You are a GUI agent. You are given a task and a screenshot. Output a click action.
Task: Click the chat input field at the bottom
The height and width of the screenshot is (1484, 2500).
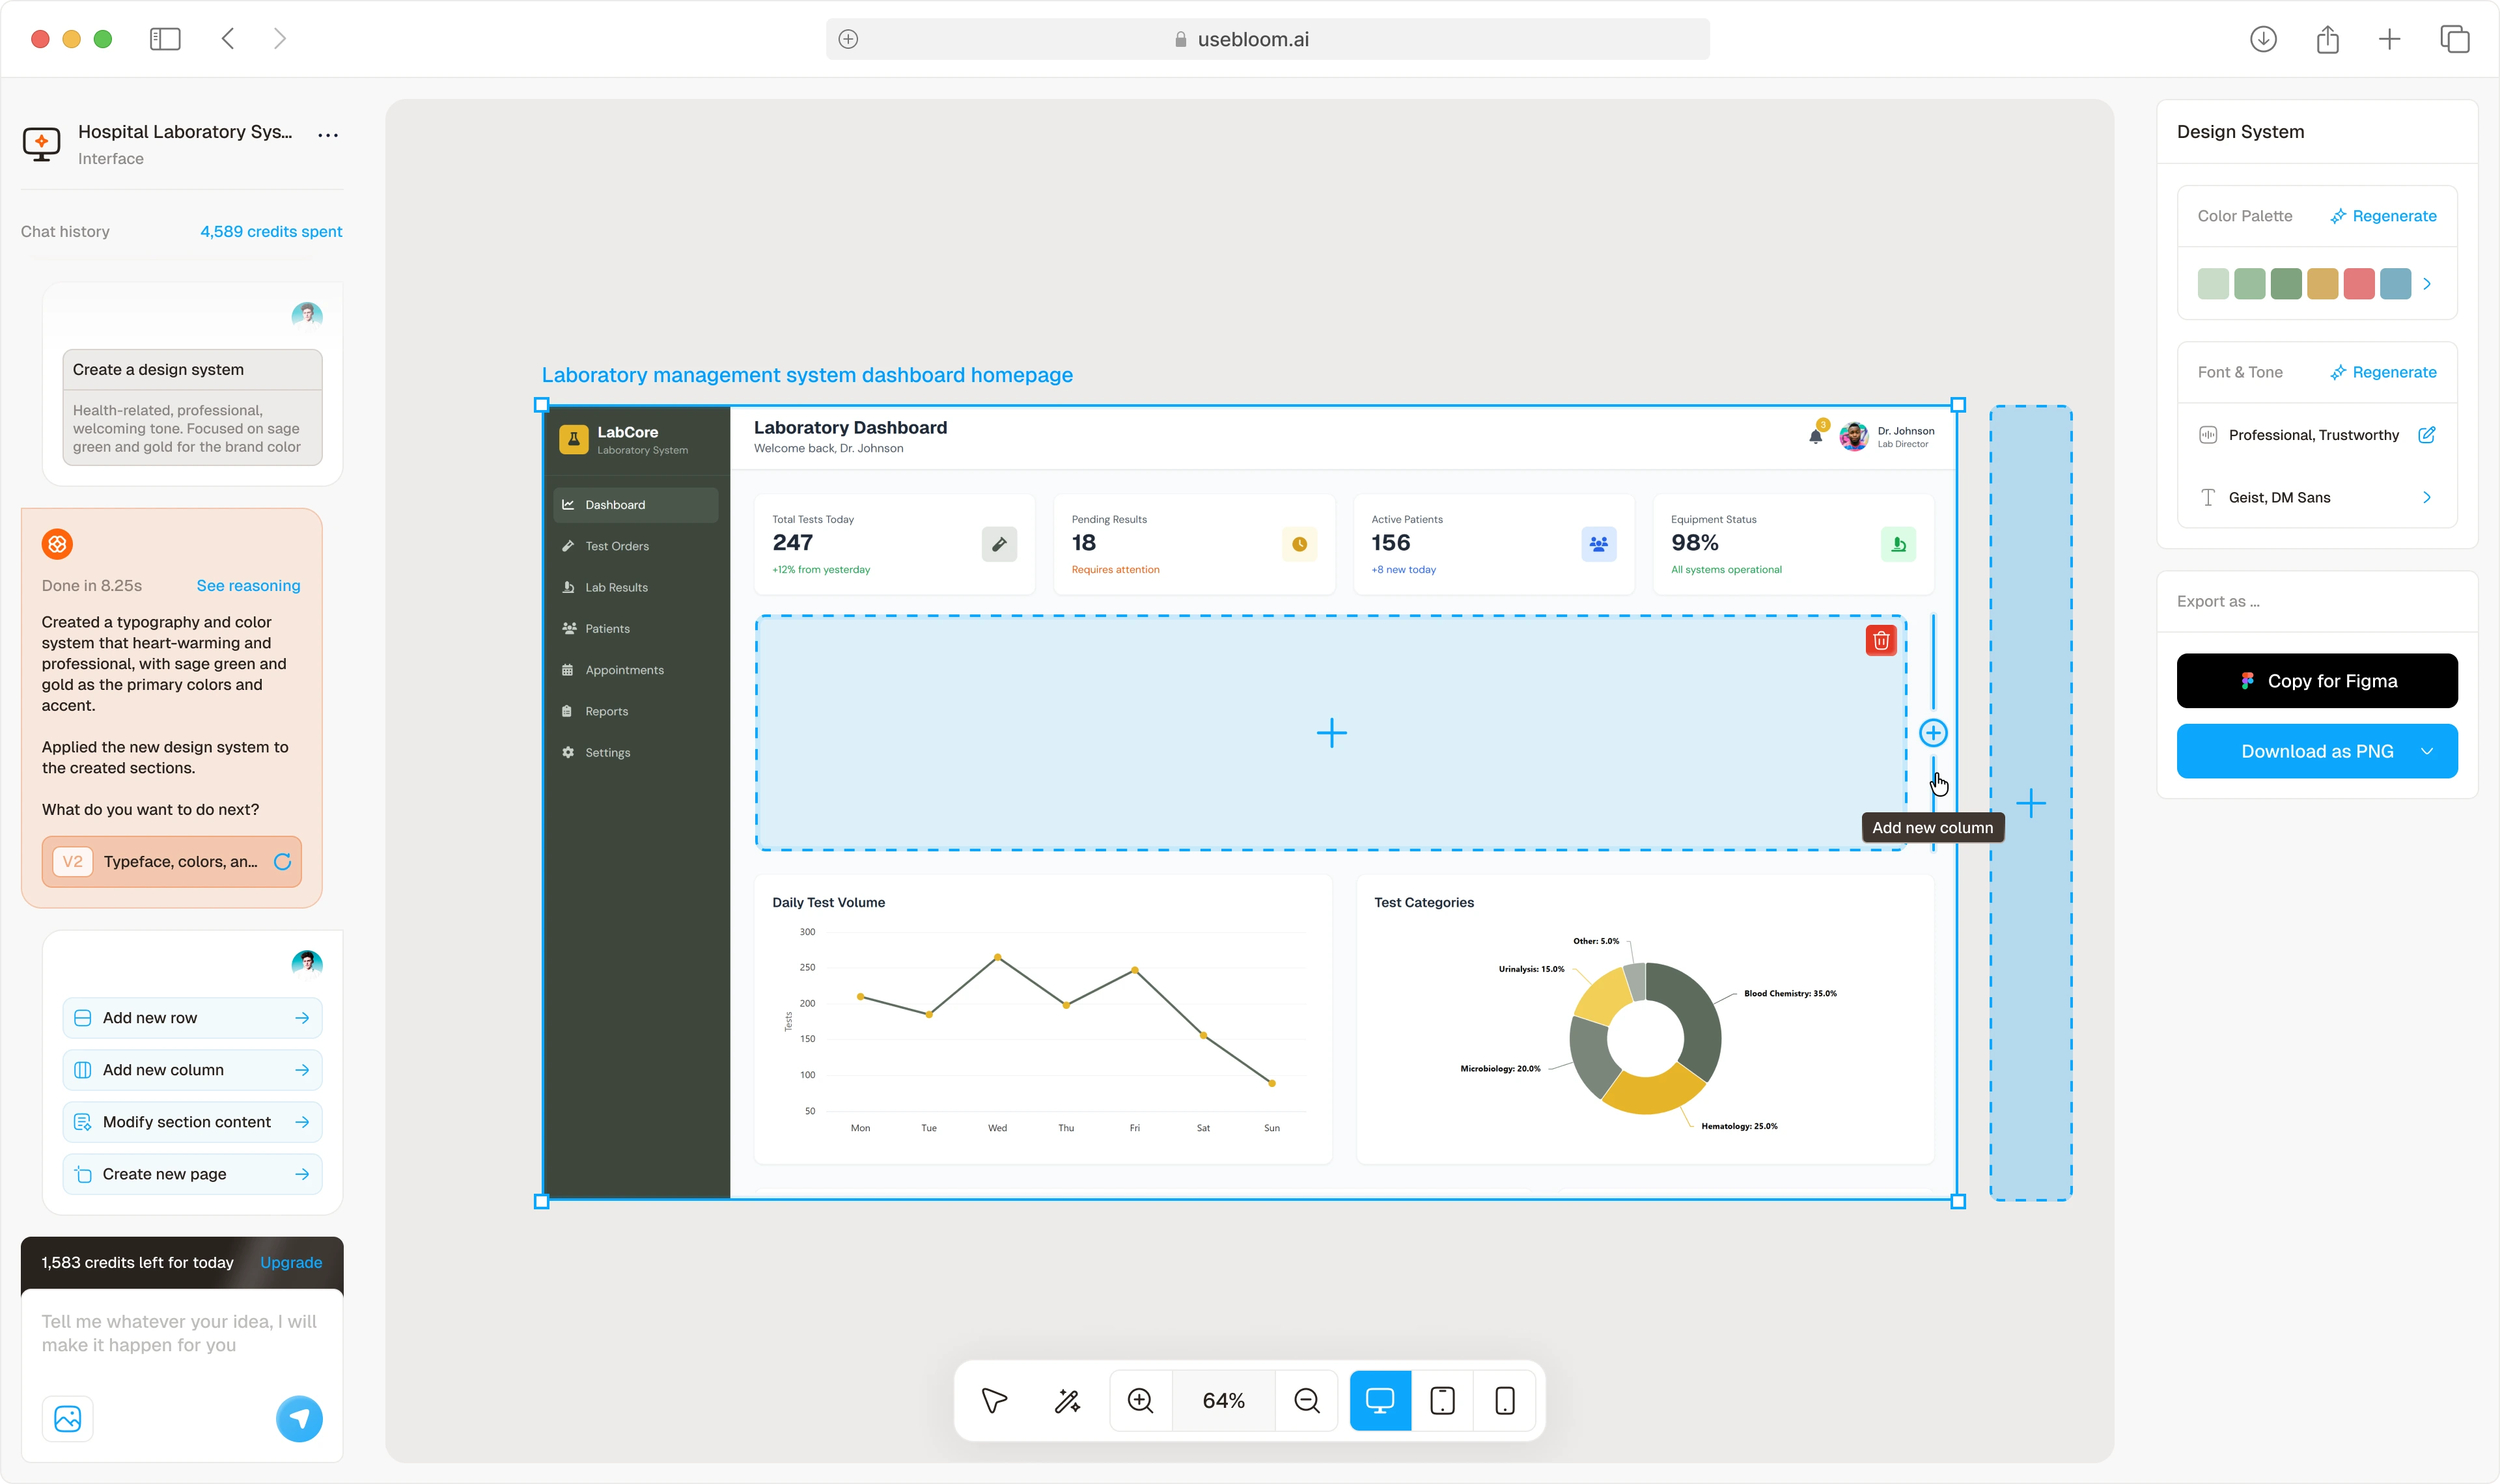pos(178,1334)
